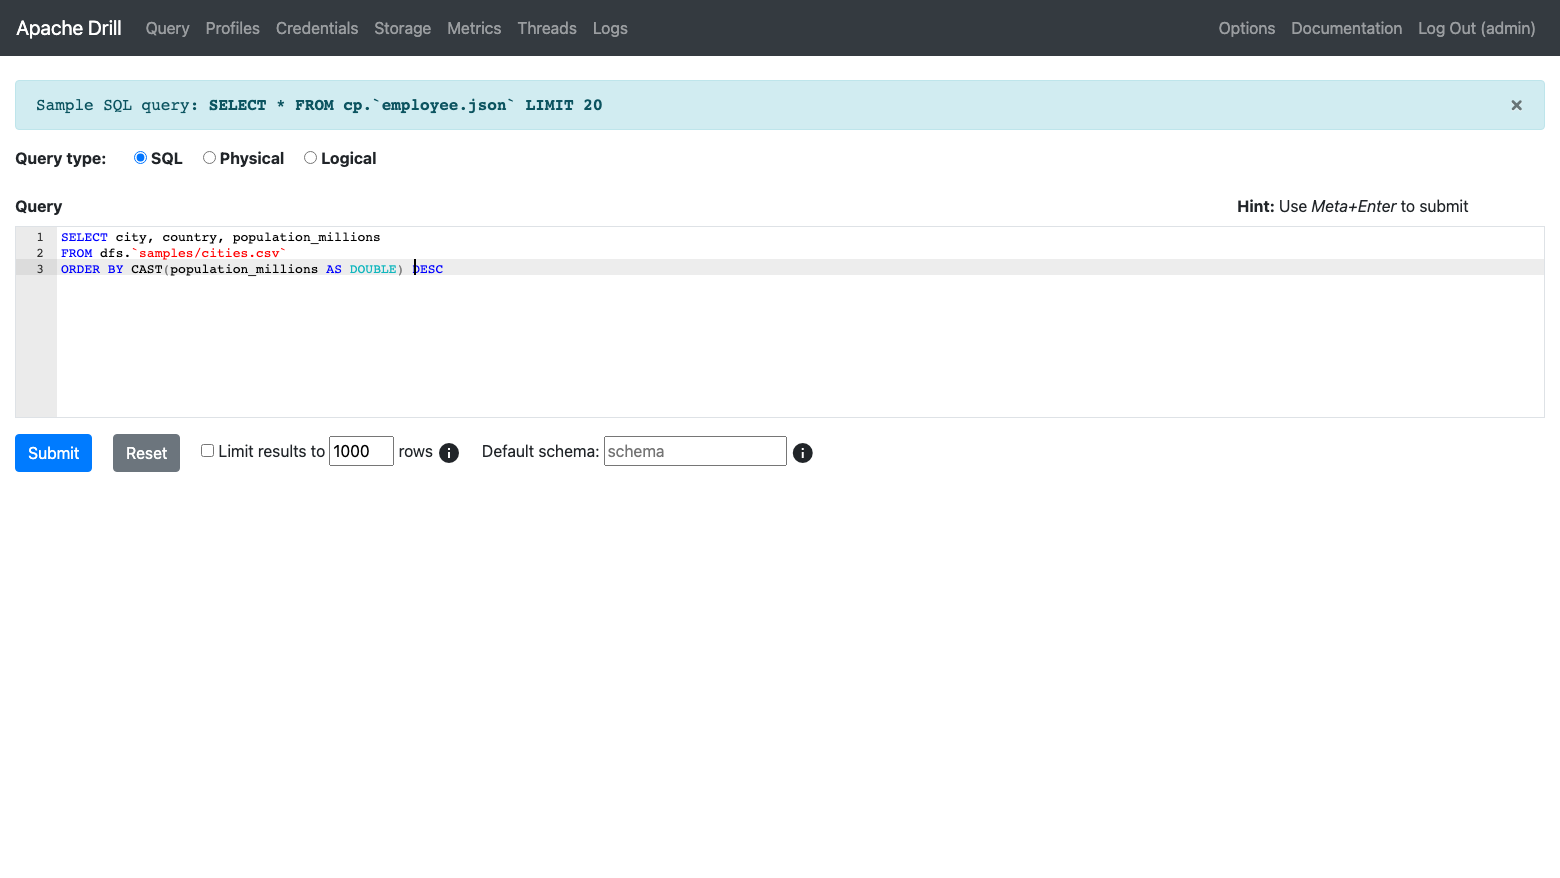
Task: View the Metrics page
Action: pyautogui.click(x=474, y=28)
